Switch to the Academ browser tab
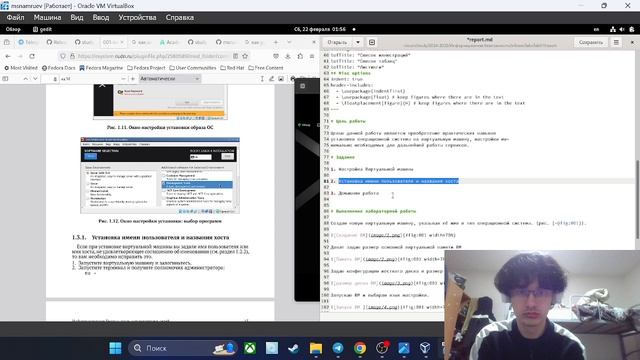640x360 pixels. (x=169, y=42)
